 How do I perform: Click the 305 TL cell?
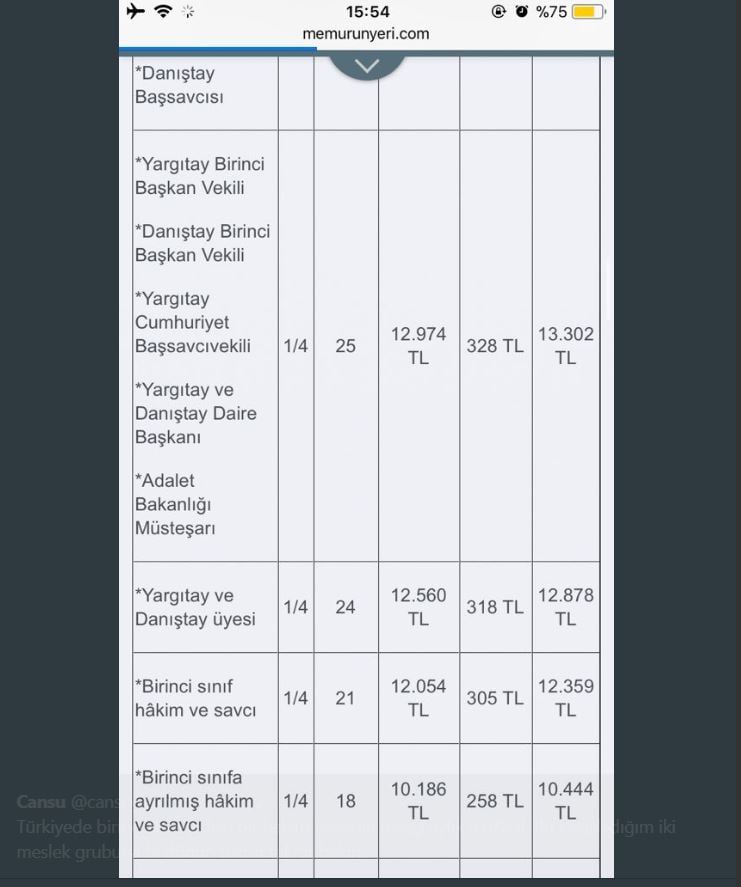[x=494, y=698]
